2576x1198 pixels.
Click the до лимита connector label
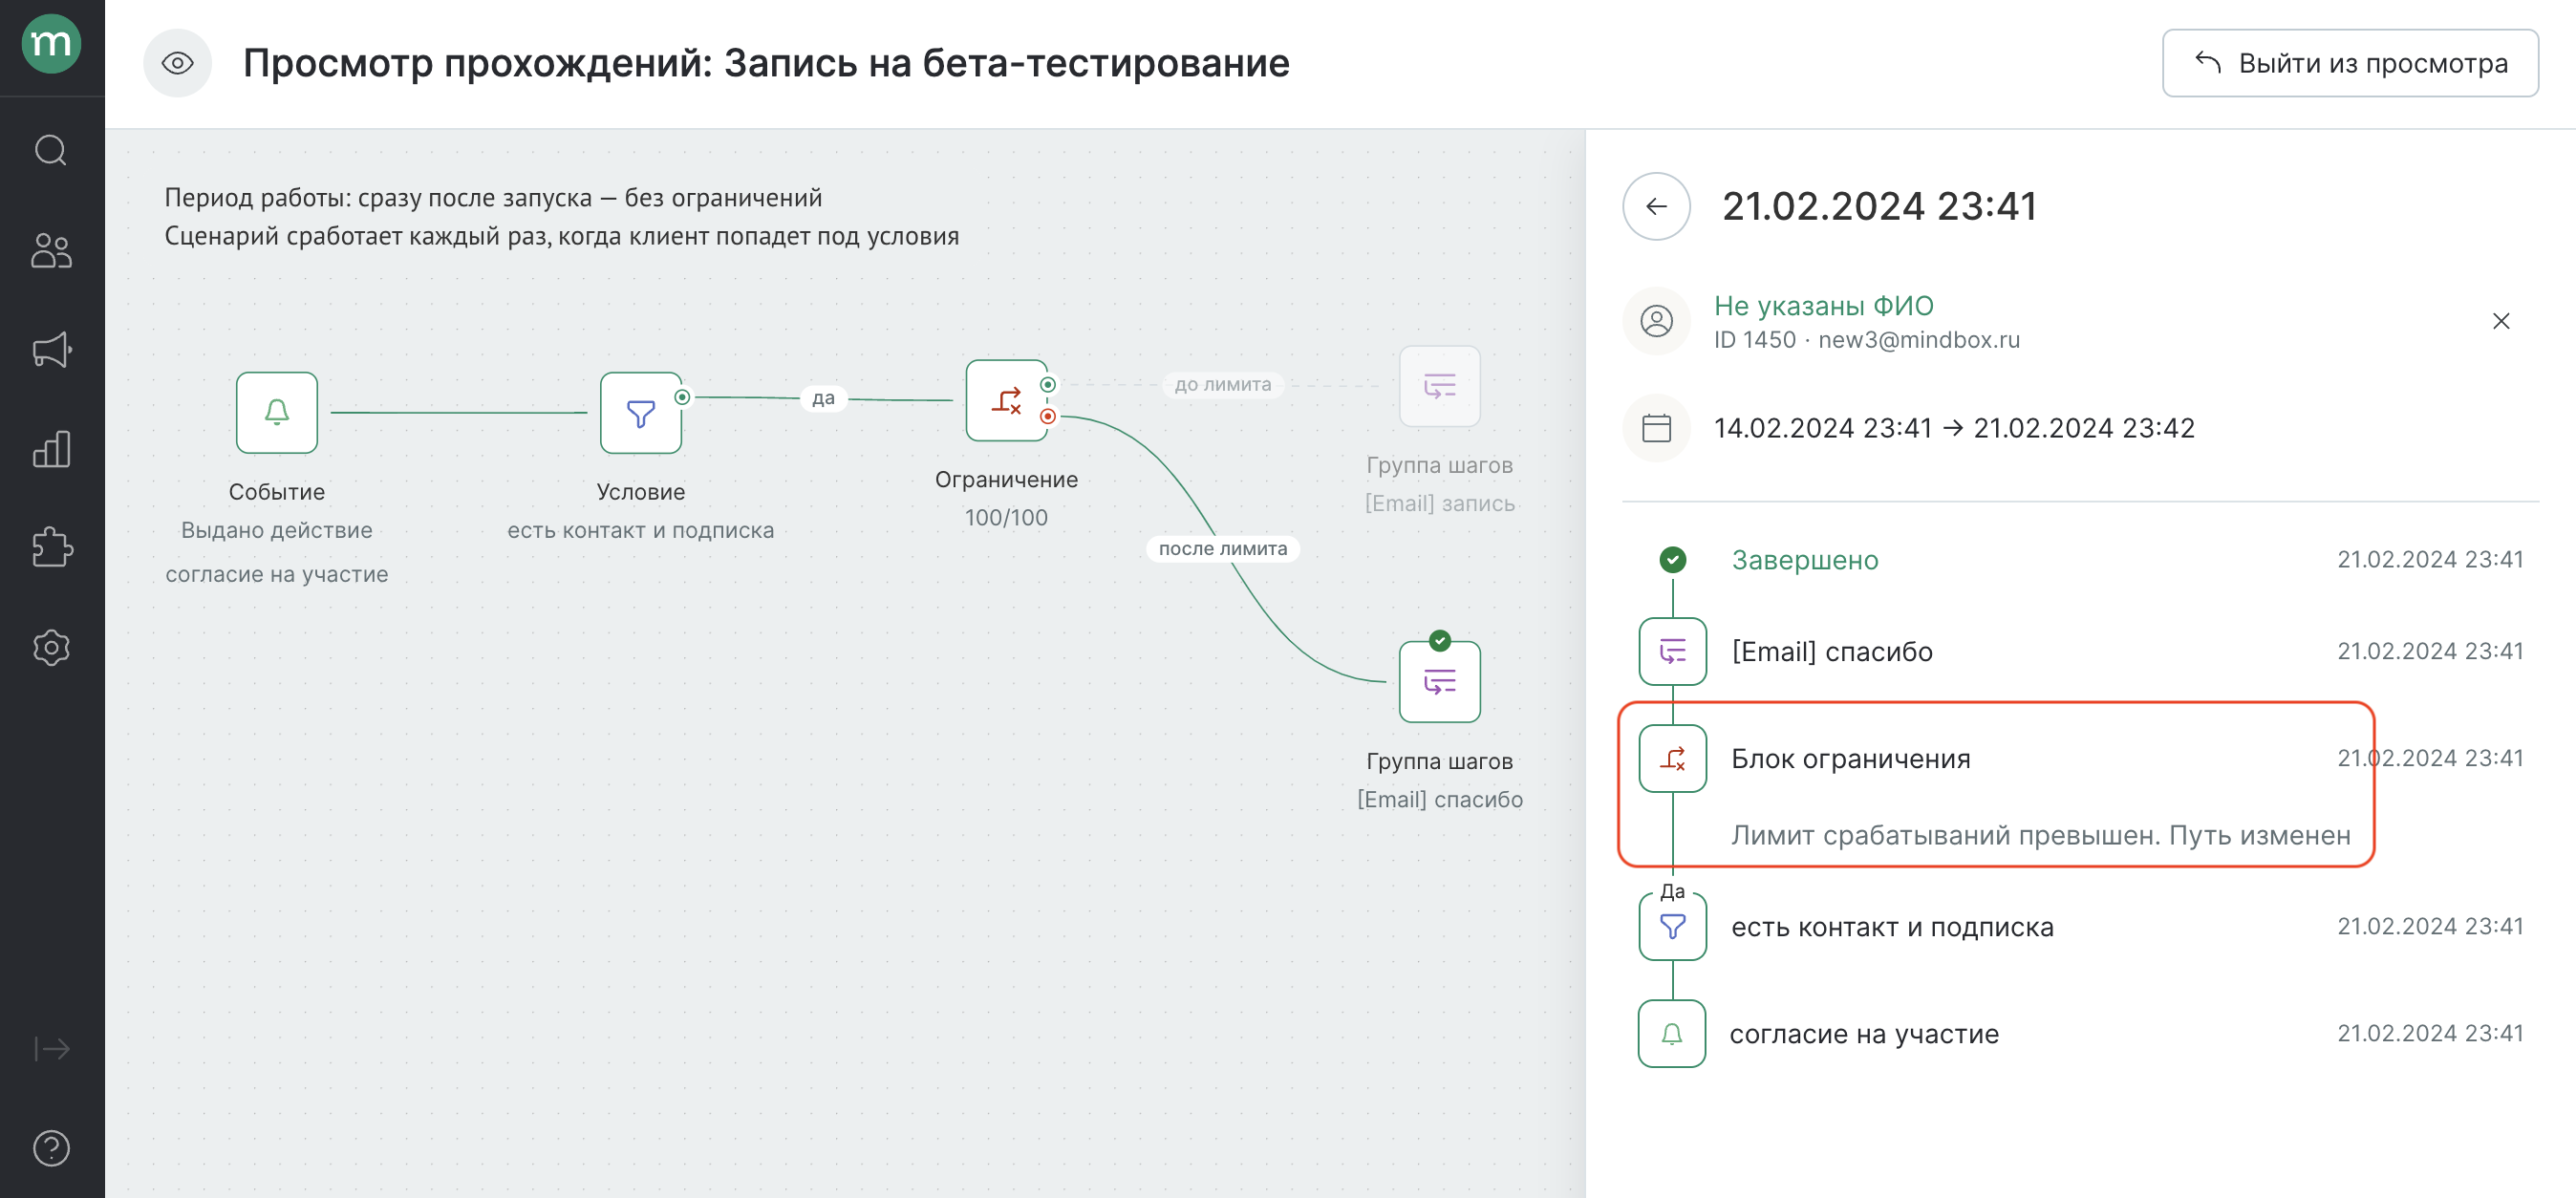1222,384
